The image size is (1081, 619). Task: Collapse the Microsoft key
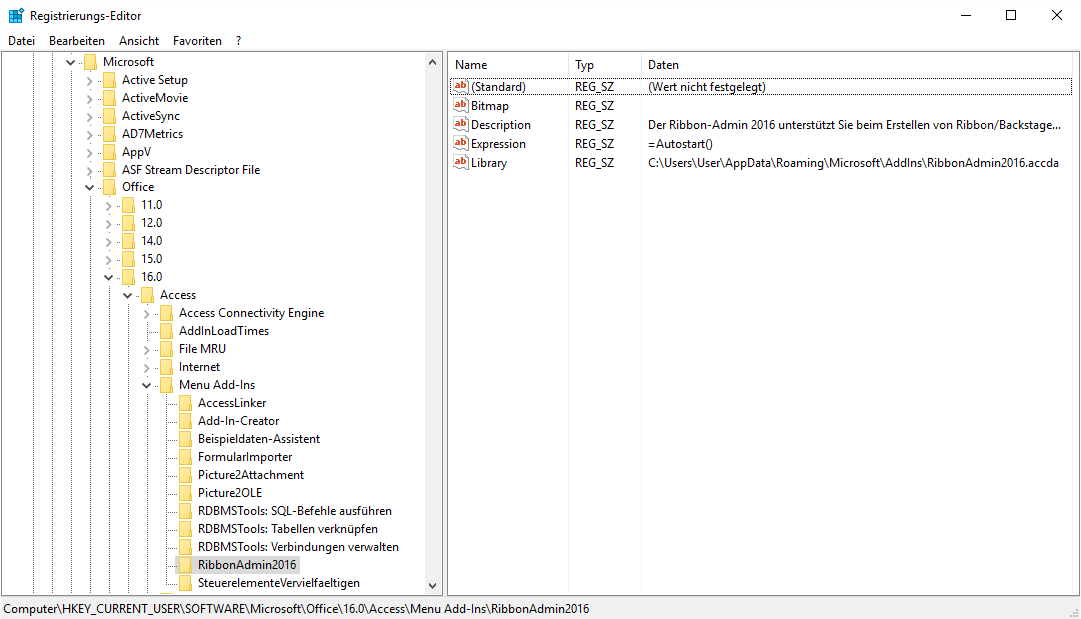click(70, 62)
